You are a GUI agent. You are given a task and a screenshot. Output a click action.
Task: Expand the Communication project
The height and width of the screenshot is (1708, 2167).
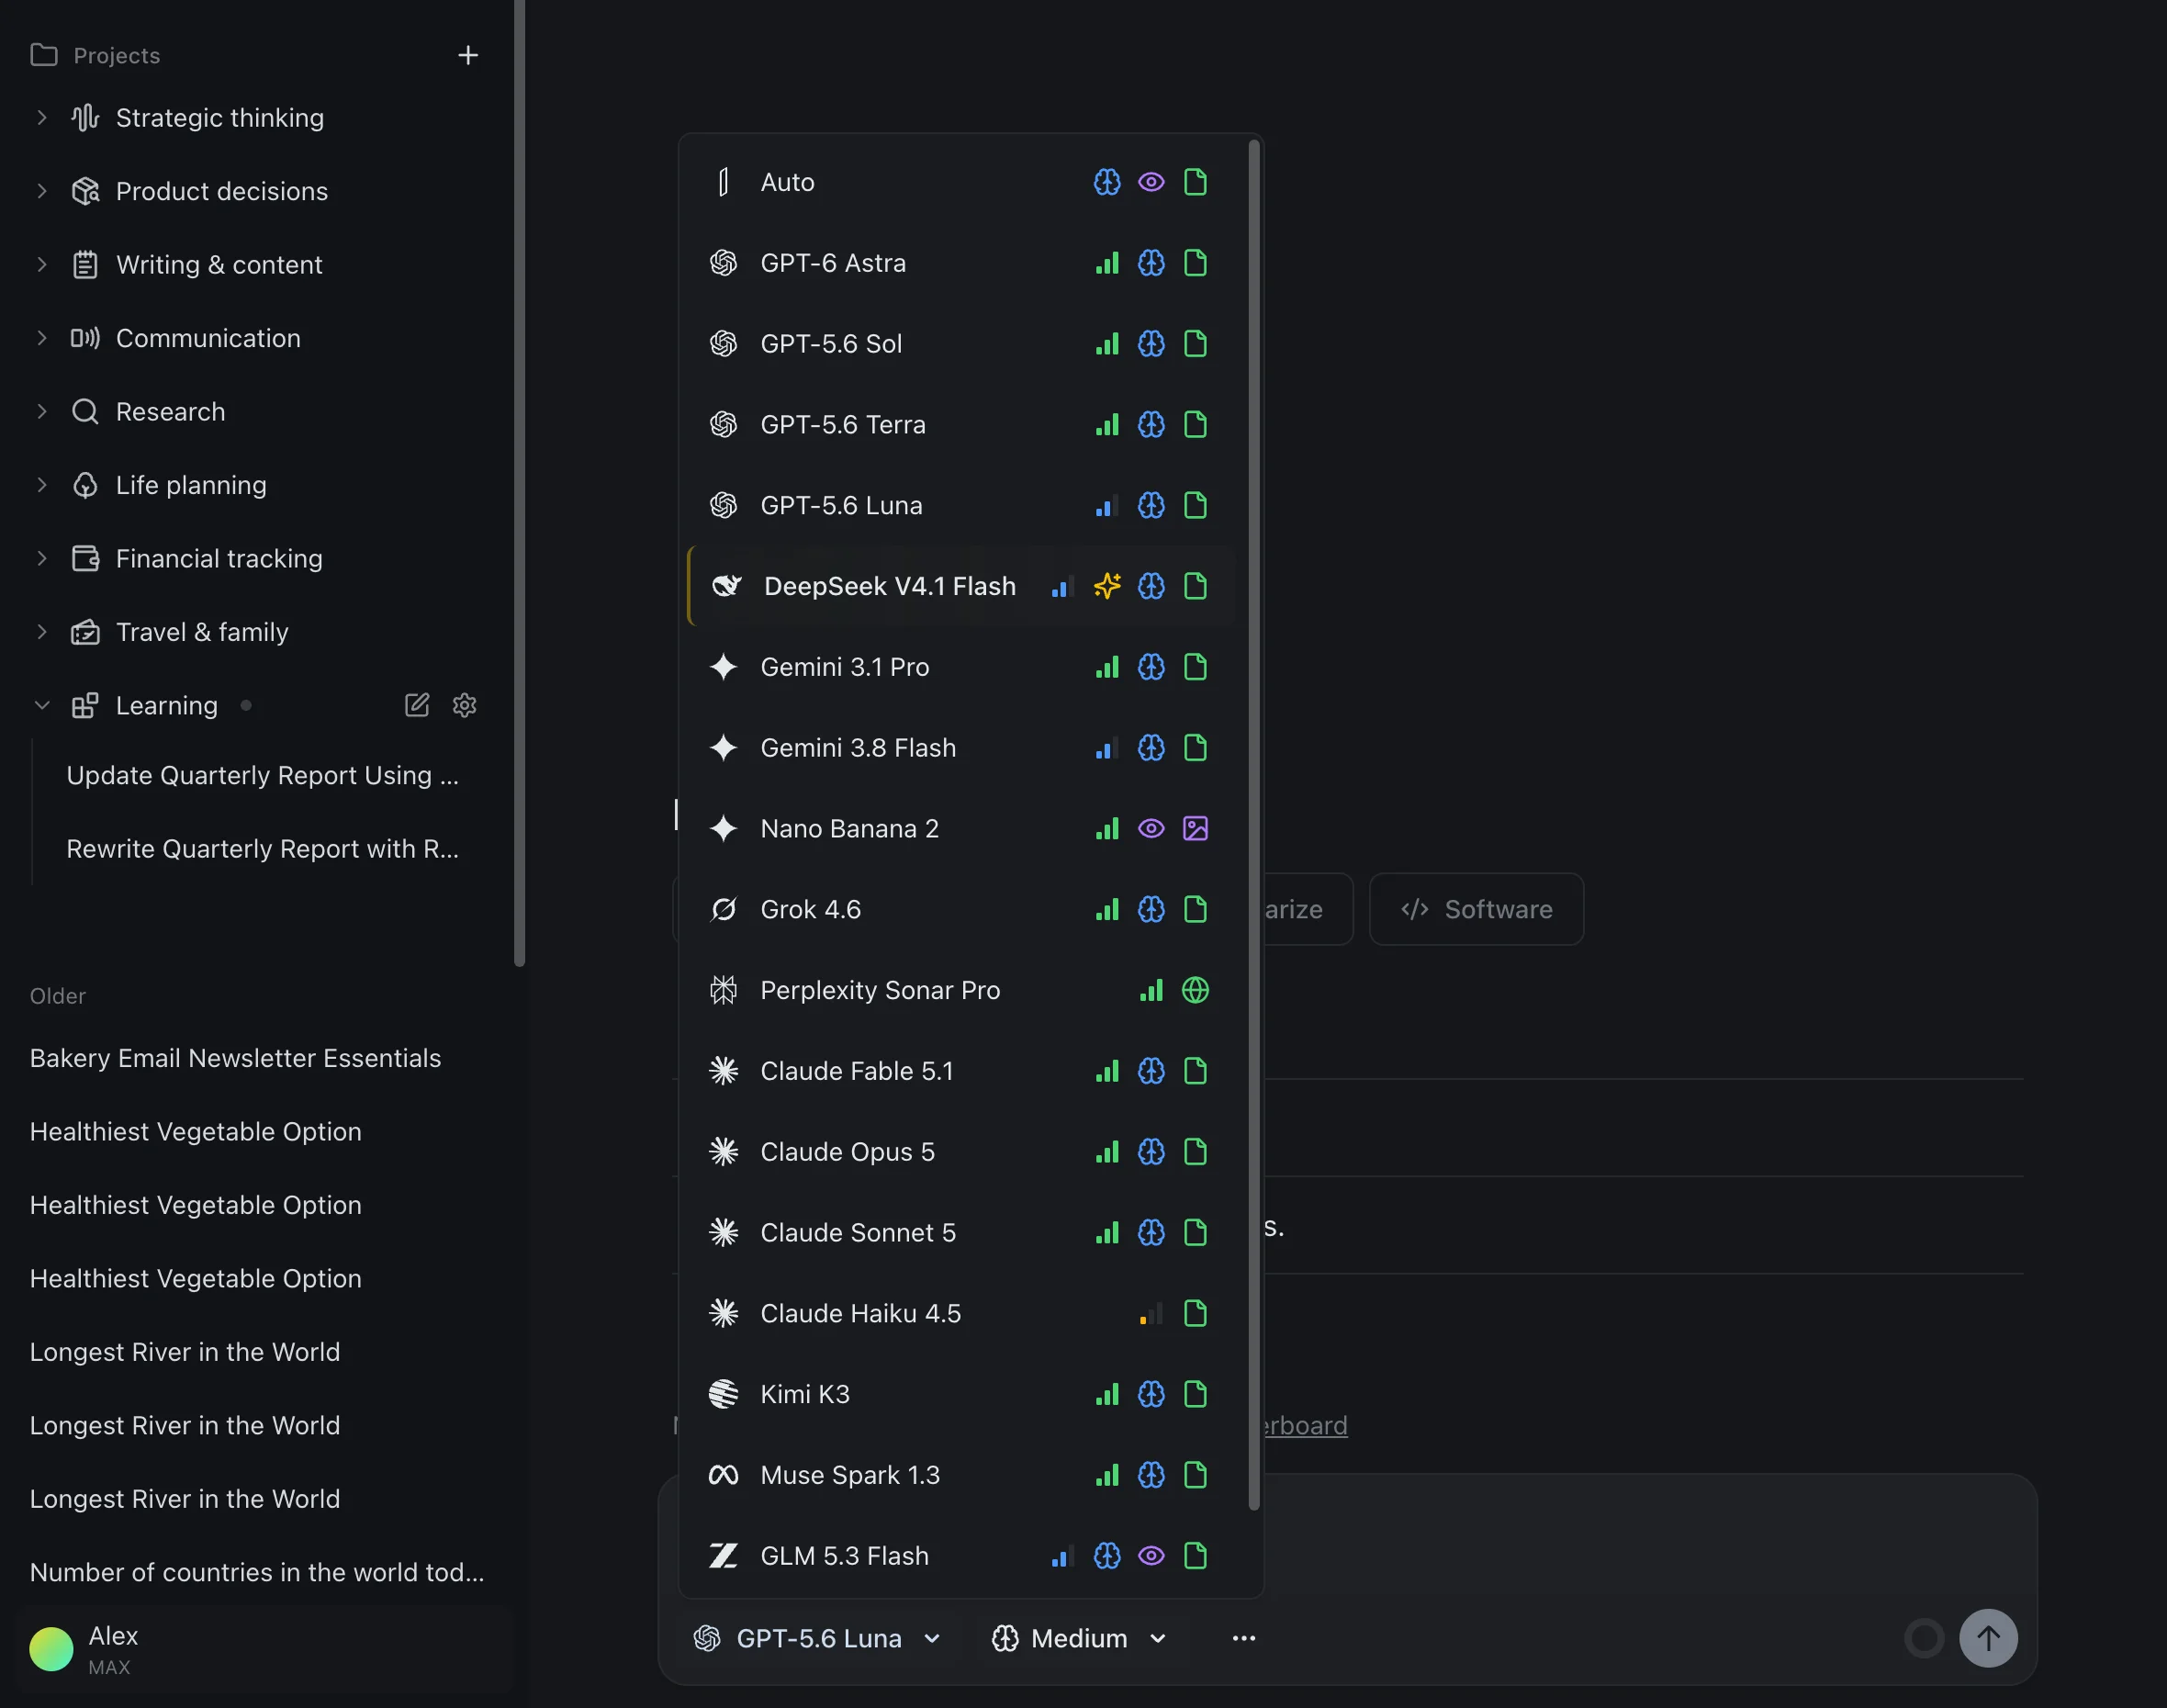[x=42, y=338]
